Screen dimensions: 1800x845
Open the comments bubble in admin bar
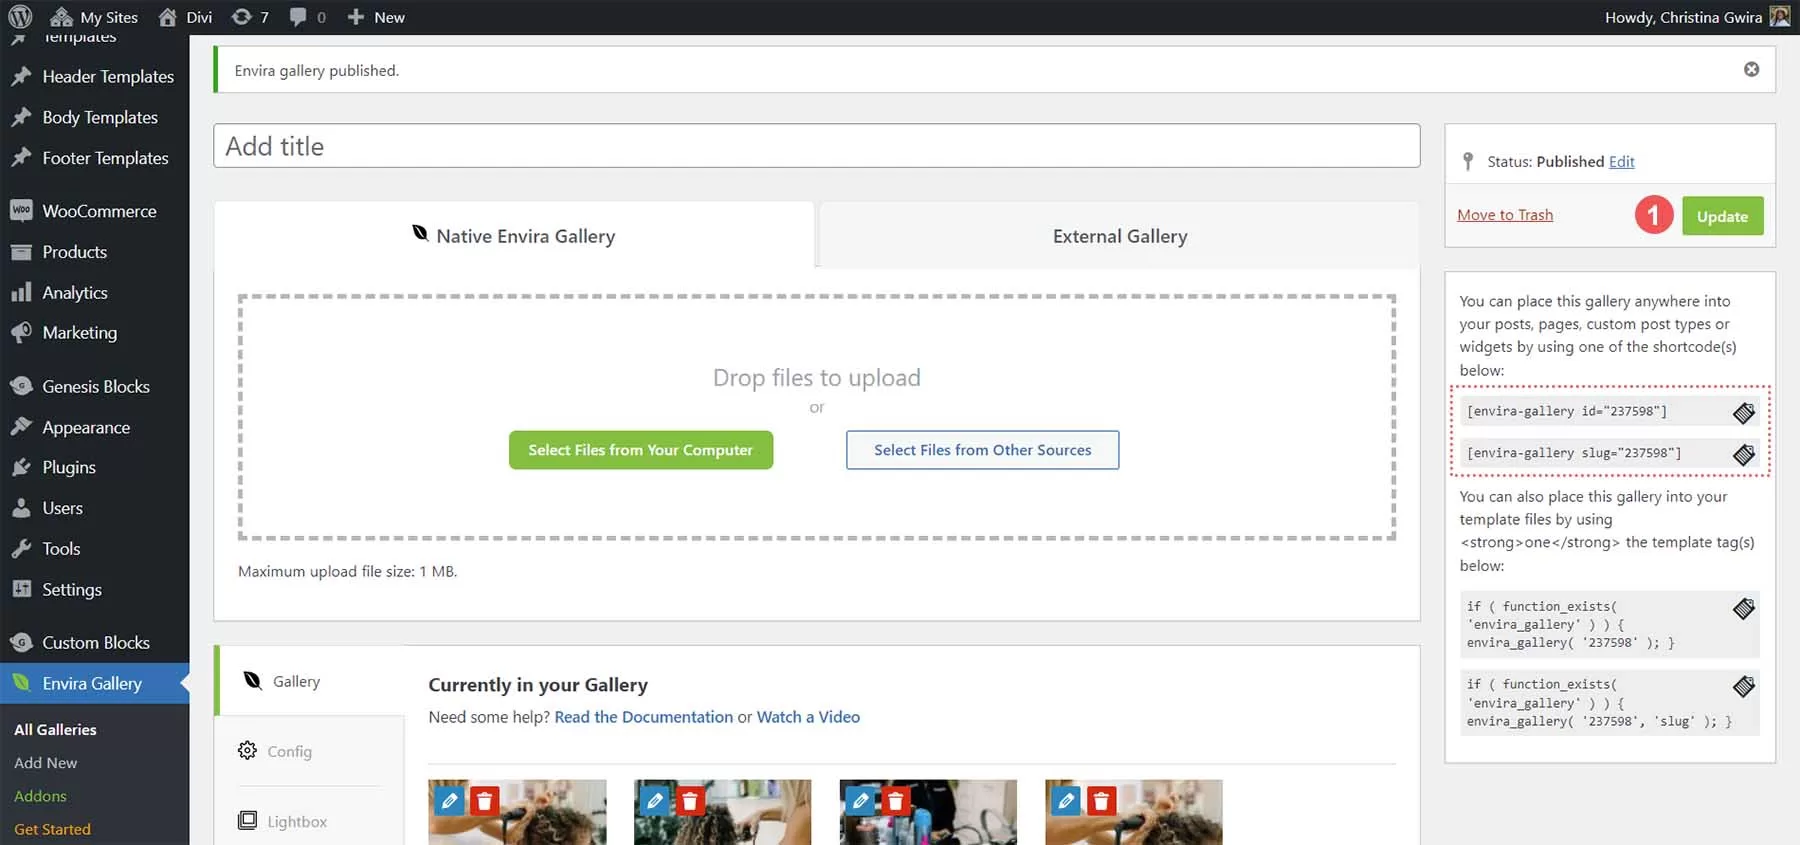pos(307,17)
